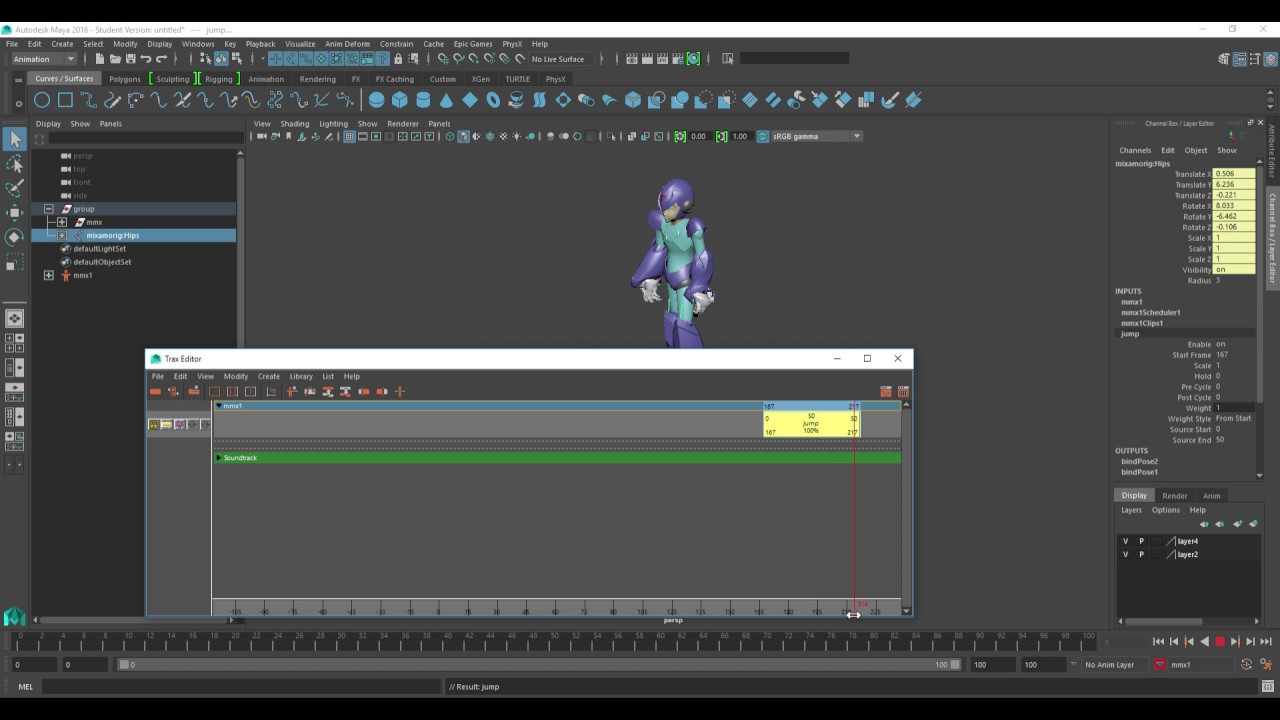Click the Save scene icon
This screenshot has height=720, width=1280.
click(x=131, y=59)
